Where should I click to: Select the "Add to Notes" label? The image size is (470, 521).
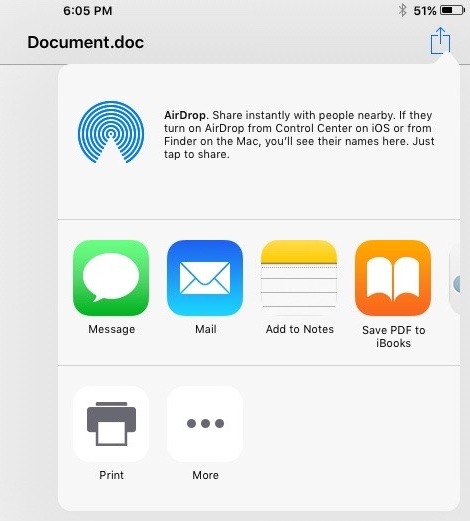[300, 329]
